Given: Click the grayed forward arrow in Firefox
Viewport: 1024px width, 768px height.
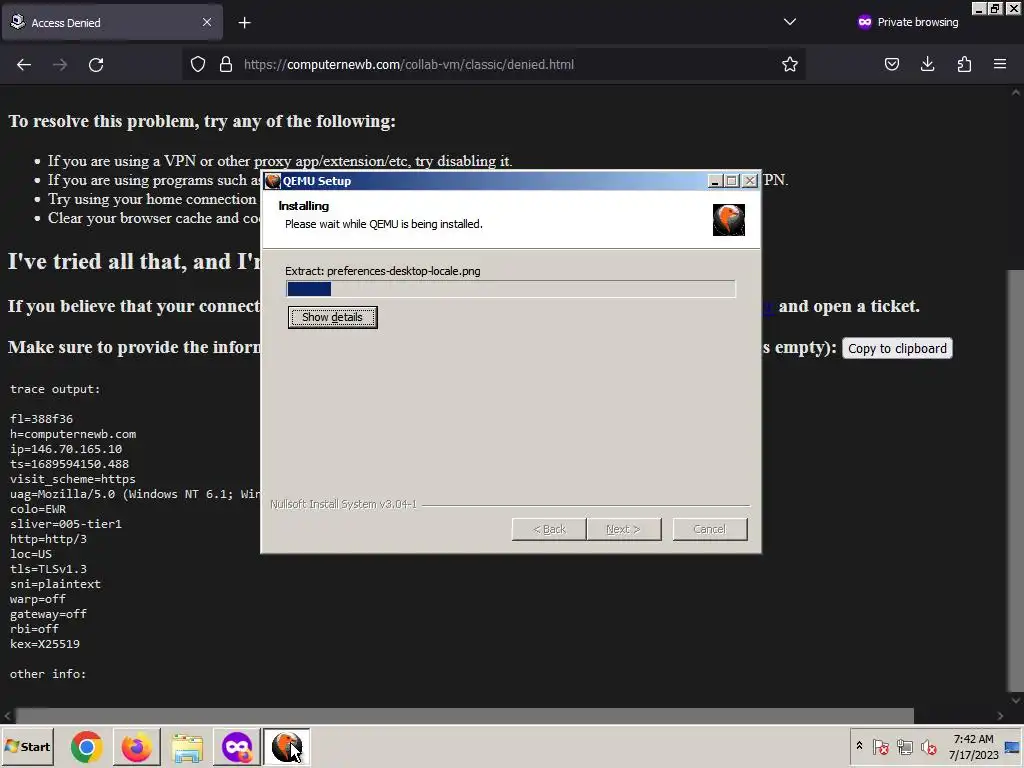Looking at the screenshot, I should click(x=60, y=65).
